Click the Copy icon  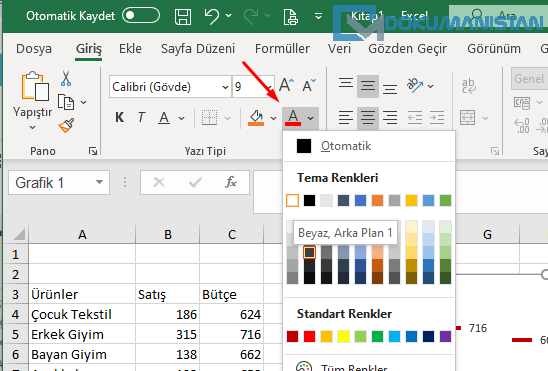(66, 102)
